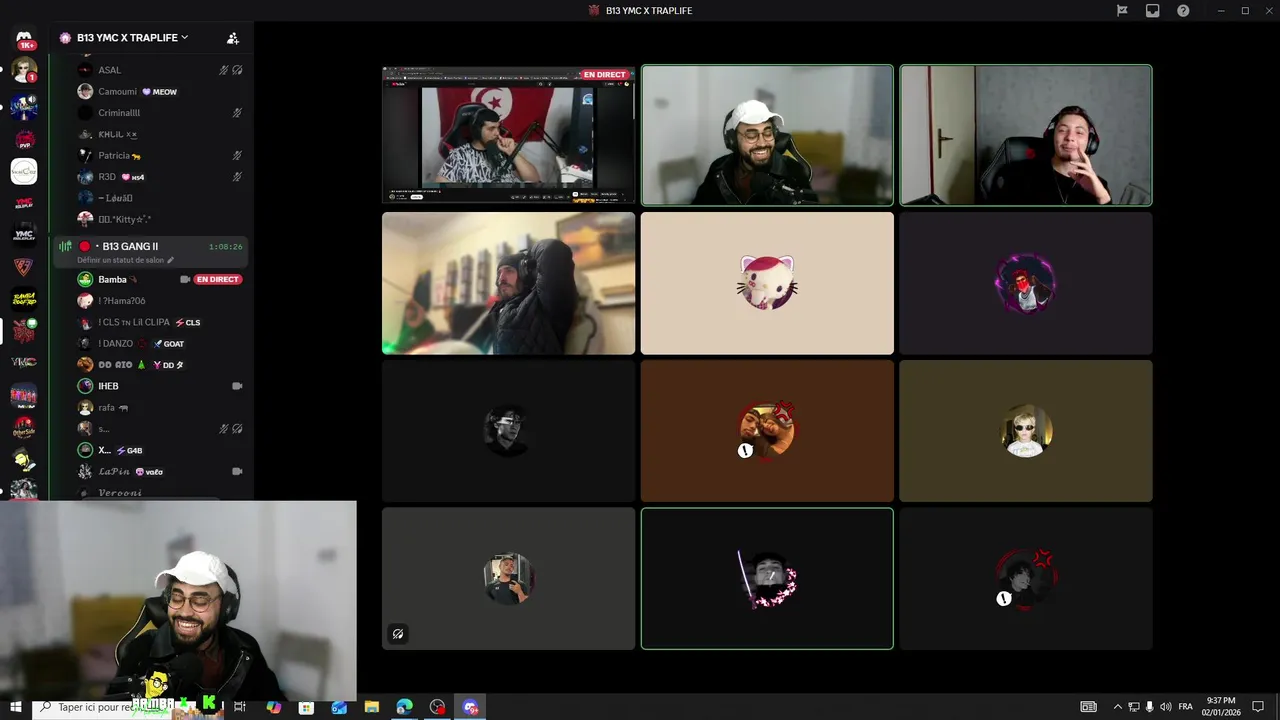This screenshot has width=1280, height=720.
Task: Select the Hello Kitty avatar tile
Action: (767, 283)
